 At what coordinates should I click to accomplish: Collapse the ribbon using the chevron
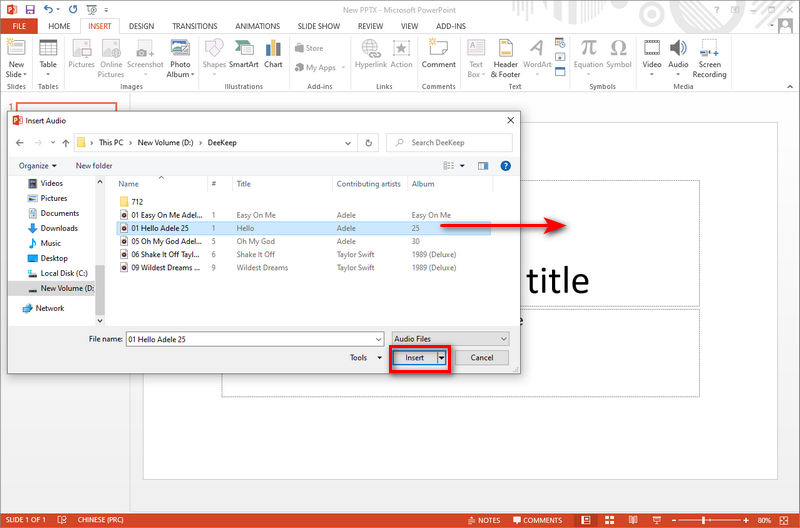[790, 86]
